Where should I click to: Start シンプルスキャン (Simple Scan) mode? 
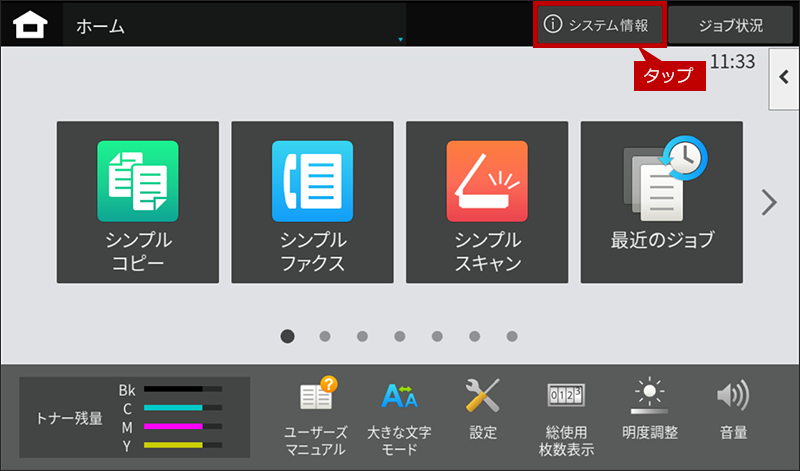pos(487,203)
